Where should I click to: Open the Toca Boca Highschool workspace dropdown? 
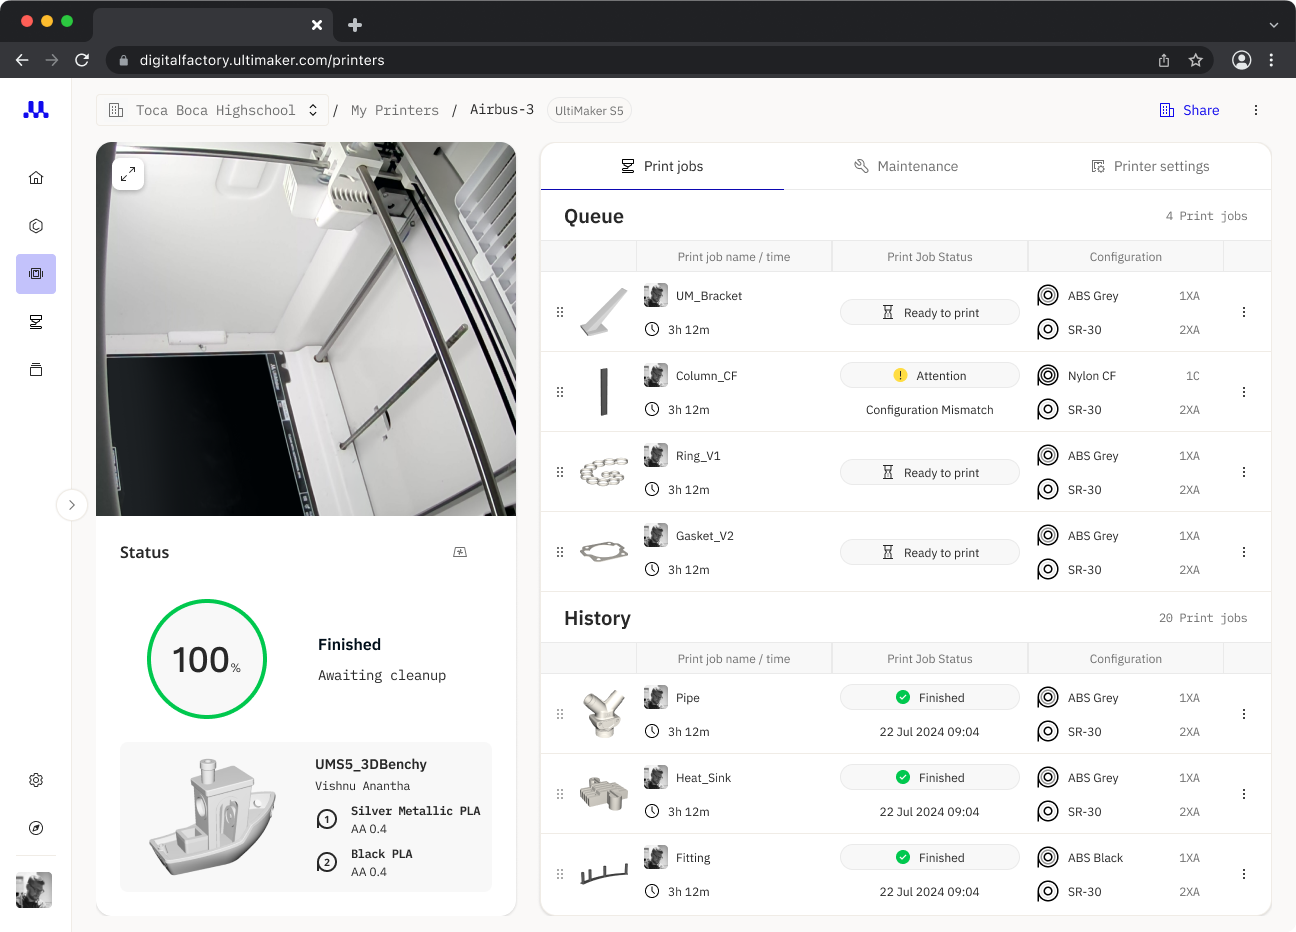pyautogui.click(x=213, y=110)
